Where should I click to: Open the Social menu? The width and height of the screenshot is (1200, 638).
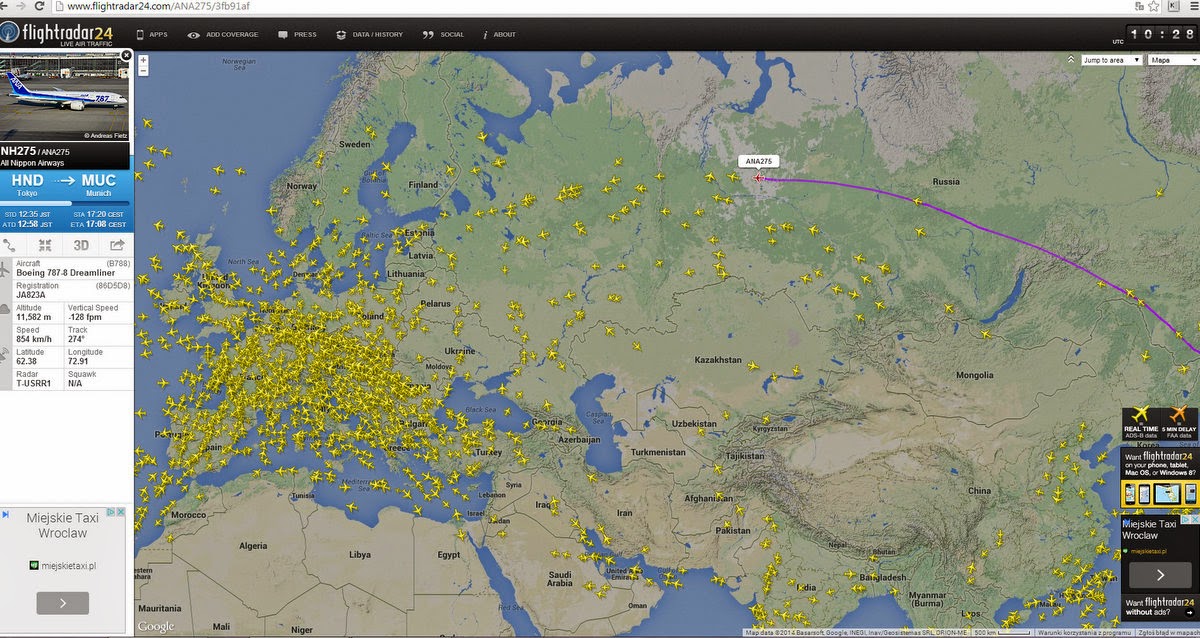tap(443, 35)
